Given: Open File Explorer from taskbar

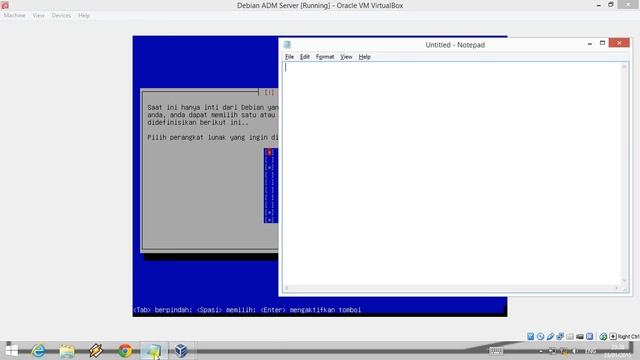Looking at the screenshot, I should 67,351.
